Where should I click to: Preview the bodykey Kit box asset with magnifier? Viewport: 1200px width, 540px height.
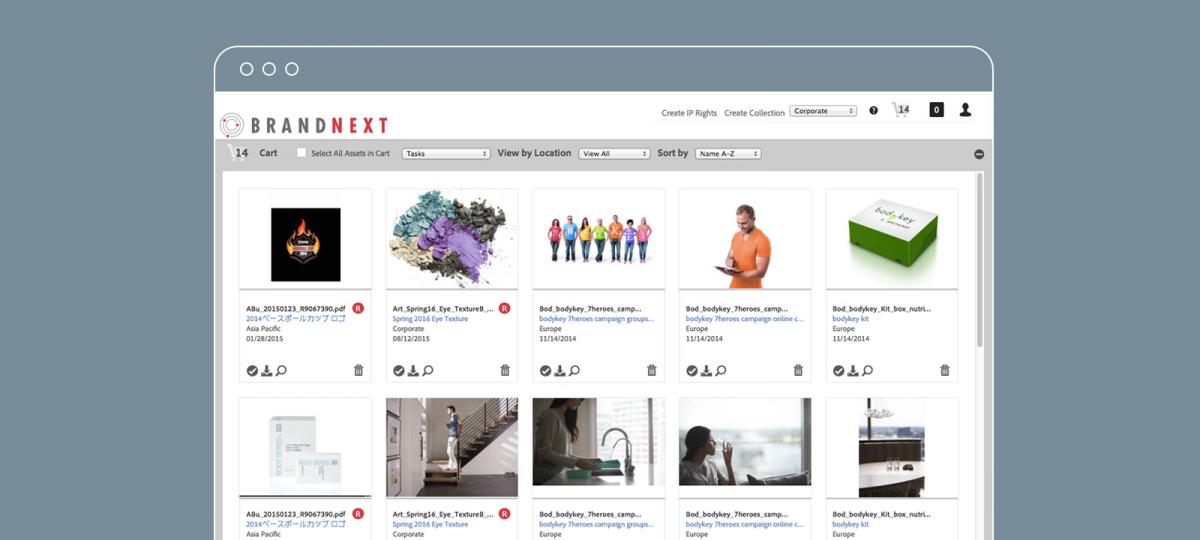coord(868,370)
